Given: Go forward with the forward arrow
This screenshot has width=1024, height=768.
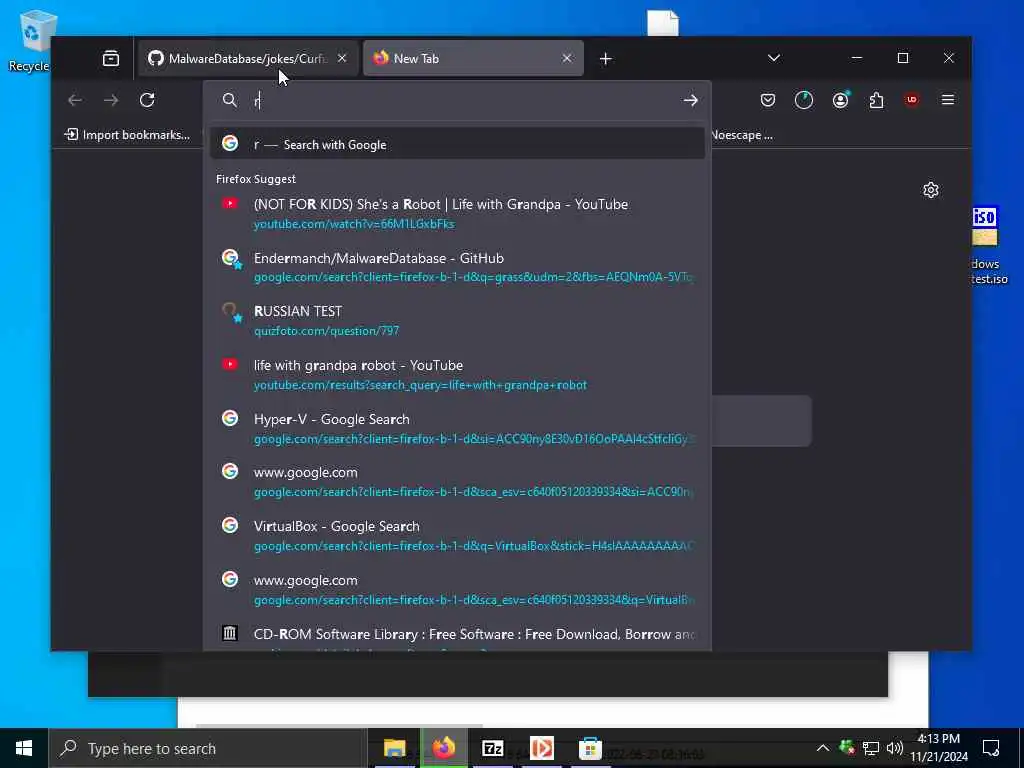Looking at the screenshot, I should (x=112, y=100).
